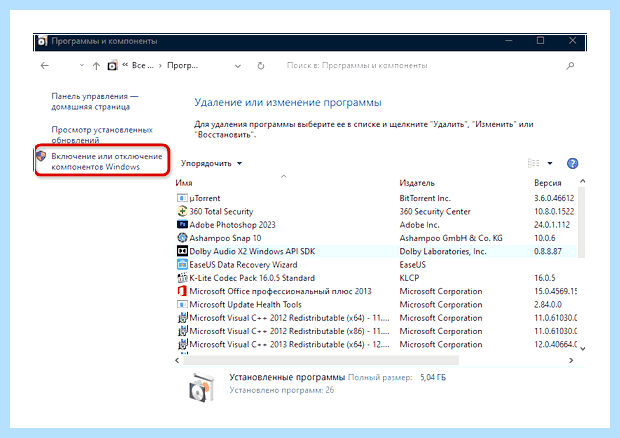
Task: Select the K-Lite Codec Pack icon
Action: (182, 278)
